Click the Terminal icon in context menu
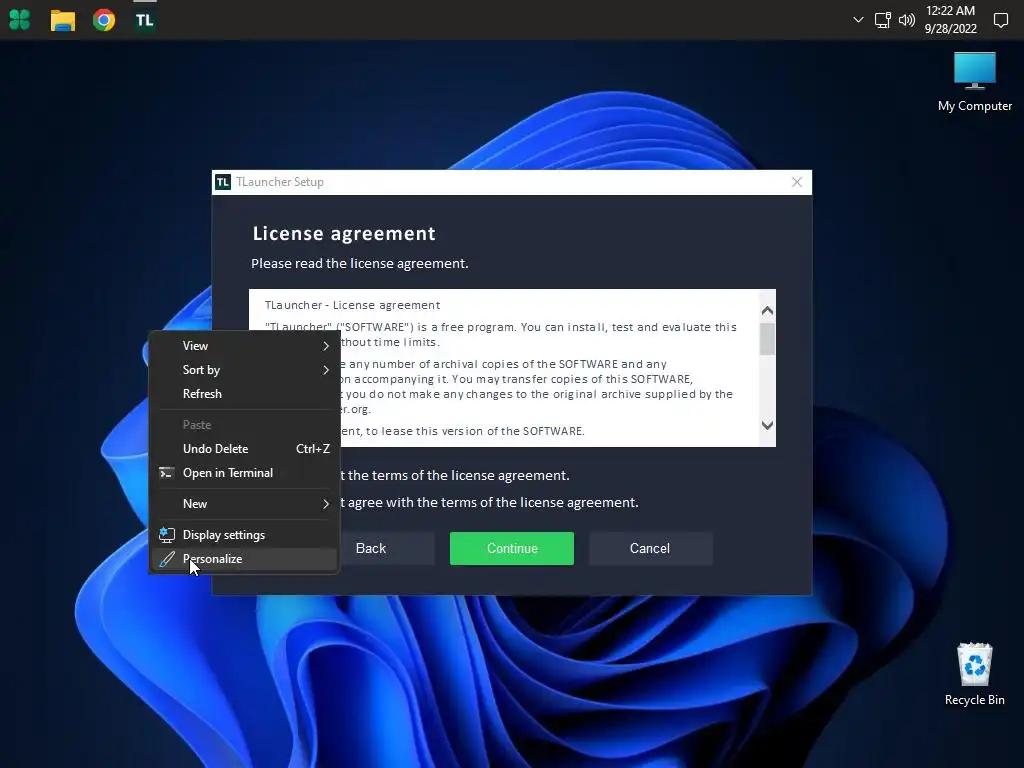The width and height of the screenshot is (1024, 768). 167,473
